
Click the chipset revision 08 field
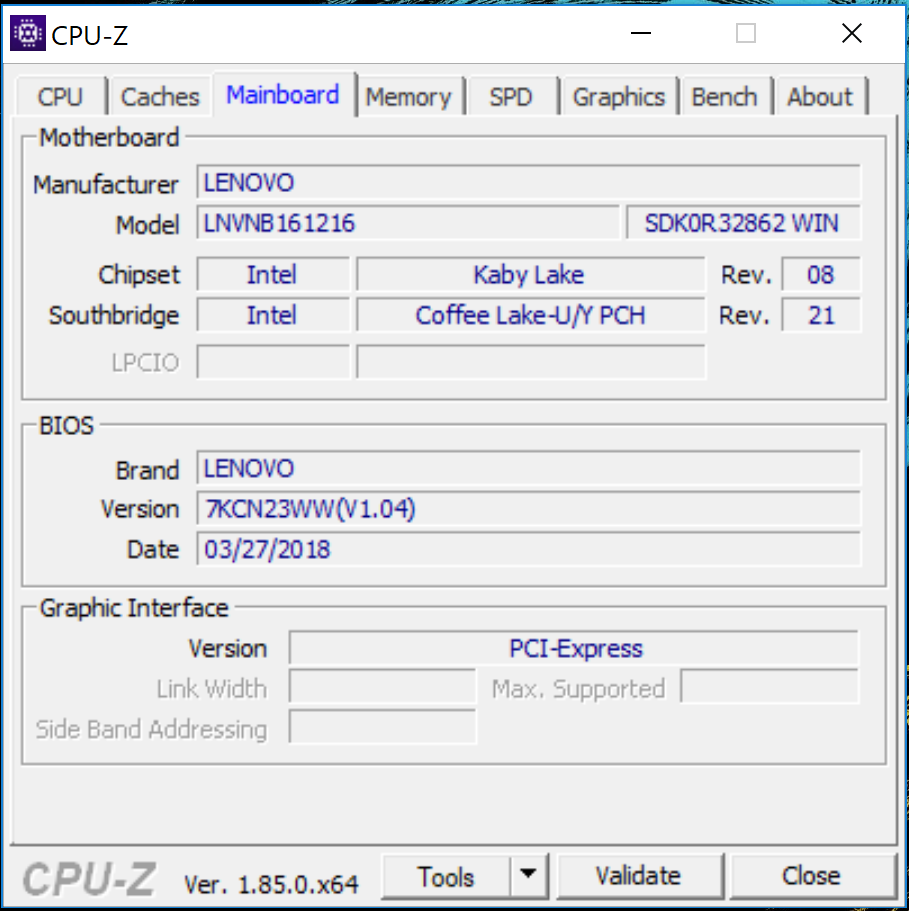click(x=821, y=274)
